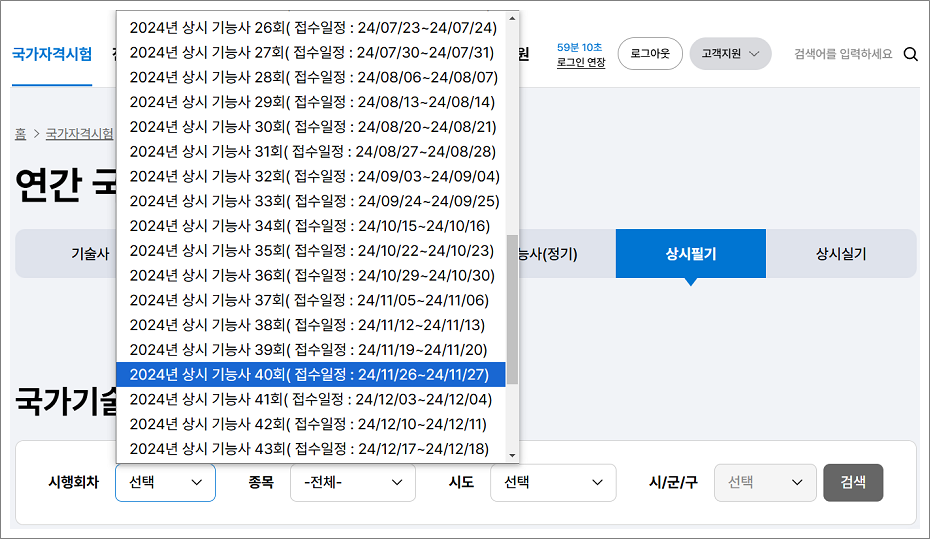
Task: Choose 2024년 상시 기능사 41회 entry
Action: (x=311, y=400)
